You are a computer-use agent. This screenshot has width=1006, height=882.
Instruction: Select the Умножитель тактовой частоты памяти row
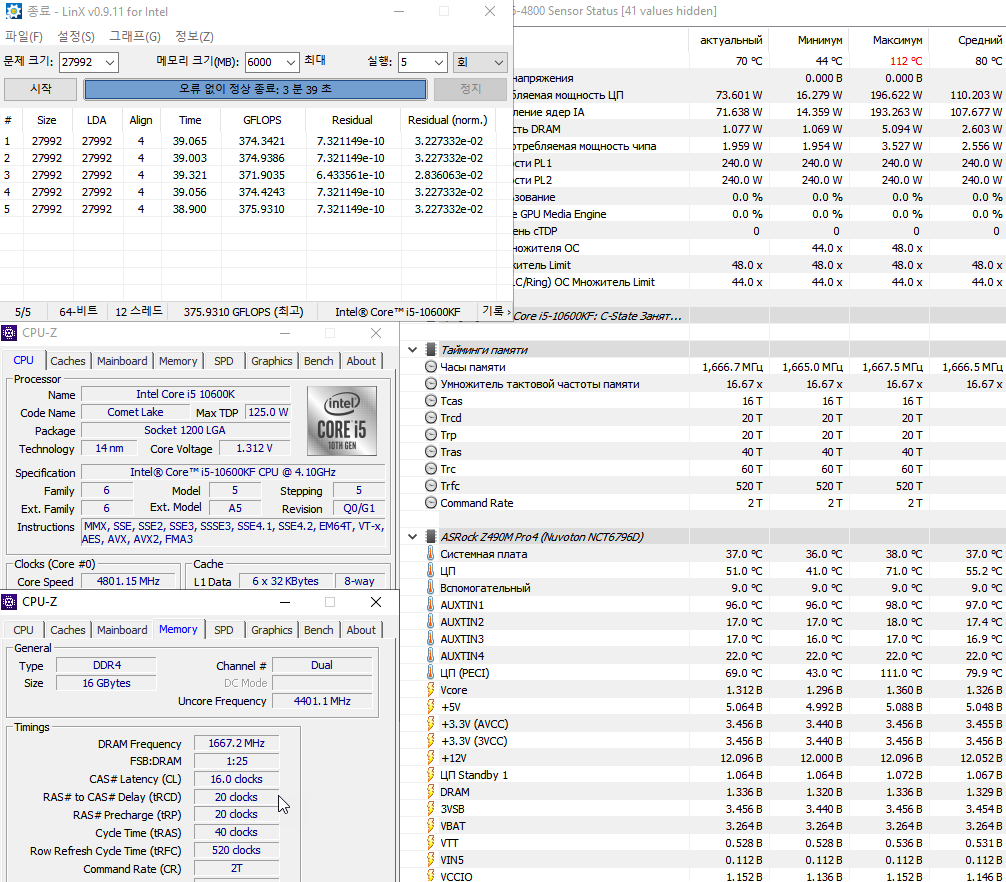[703, 384]
